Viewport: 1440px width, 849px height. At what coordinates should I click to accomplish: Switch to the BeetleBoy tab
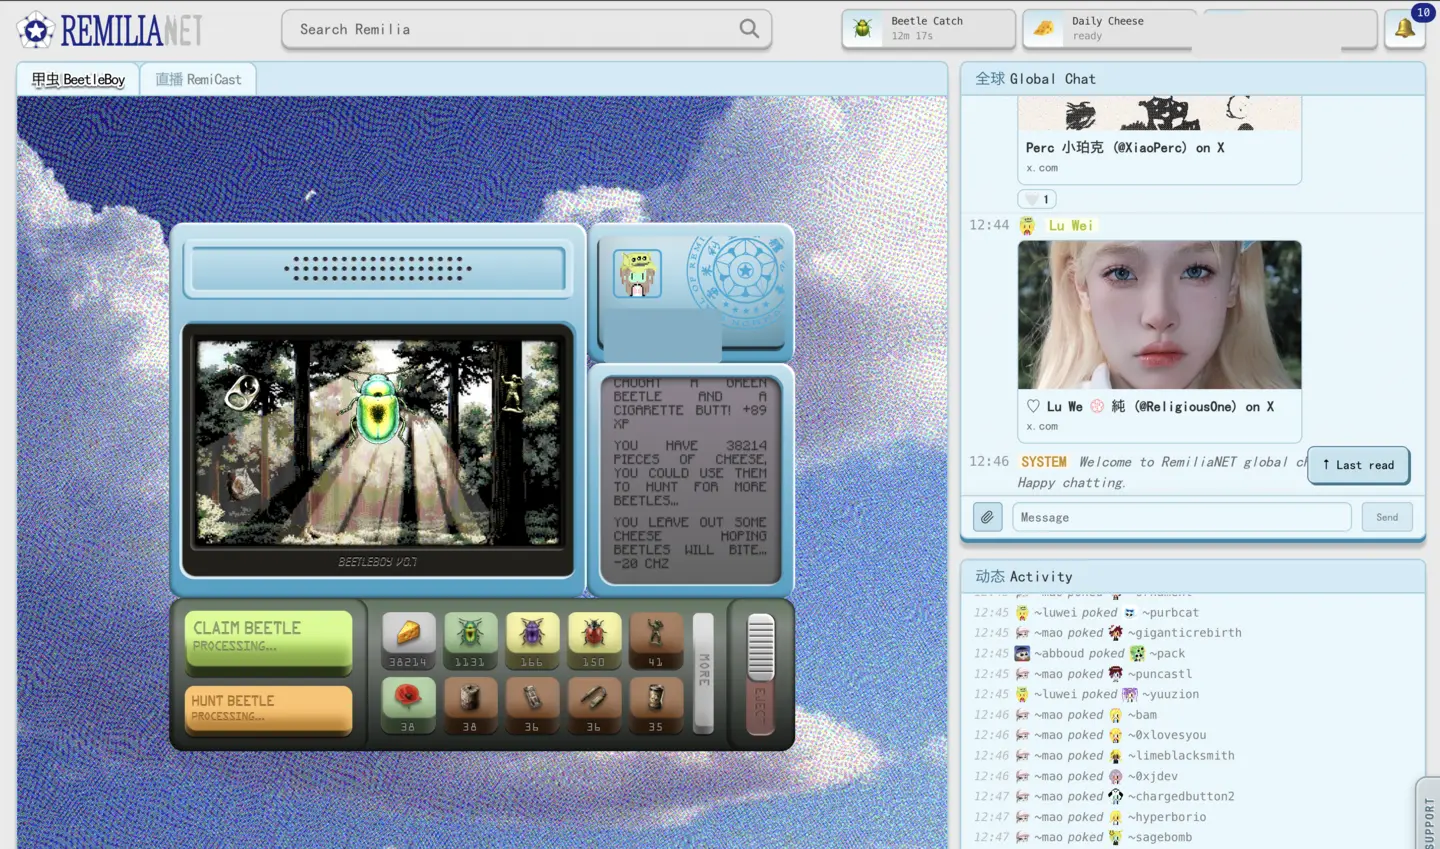pos(78,79)
